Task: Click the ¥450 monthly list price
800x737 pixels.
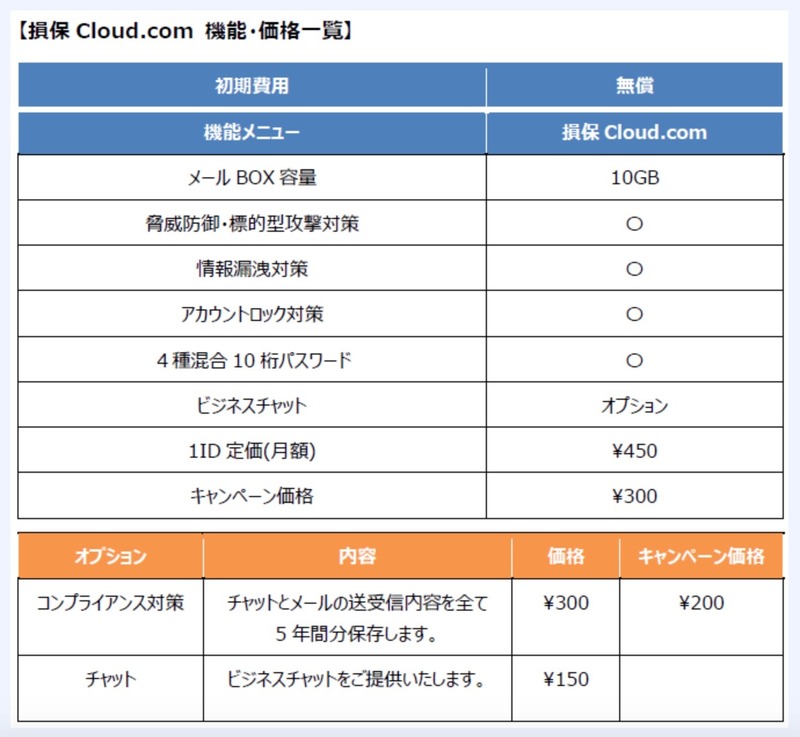Action: pyautogui.click(x=634, y=451)
